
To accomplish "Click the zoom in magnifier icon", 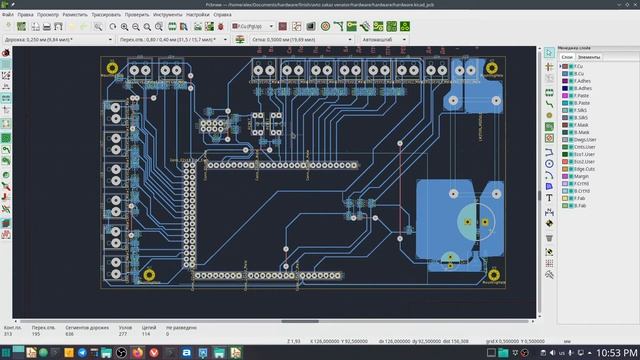I will pos(124,27).
